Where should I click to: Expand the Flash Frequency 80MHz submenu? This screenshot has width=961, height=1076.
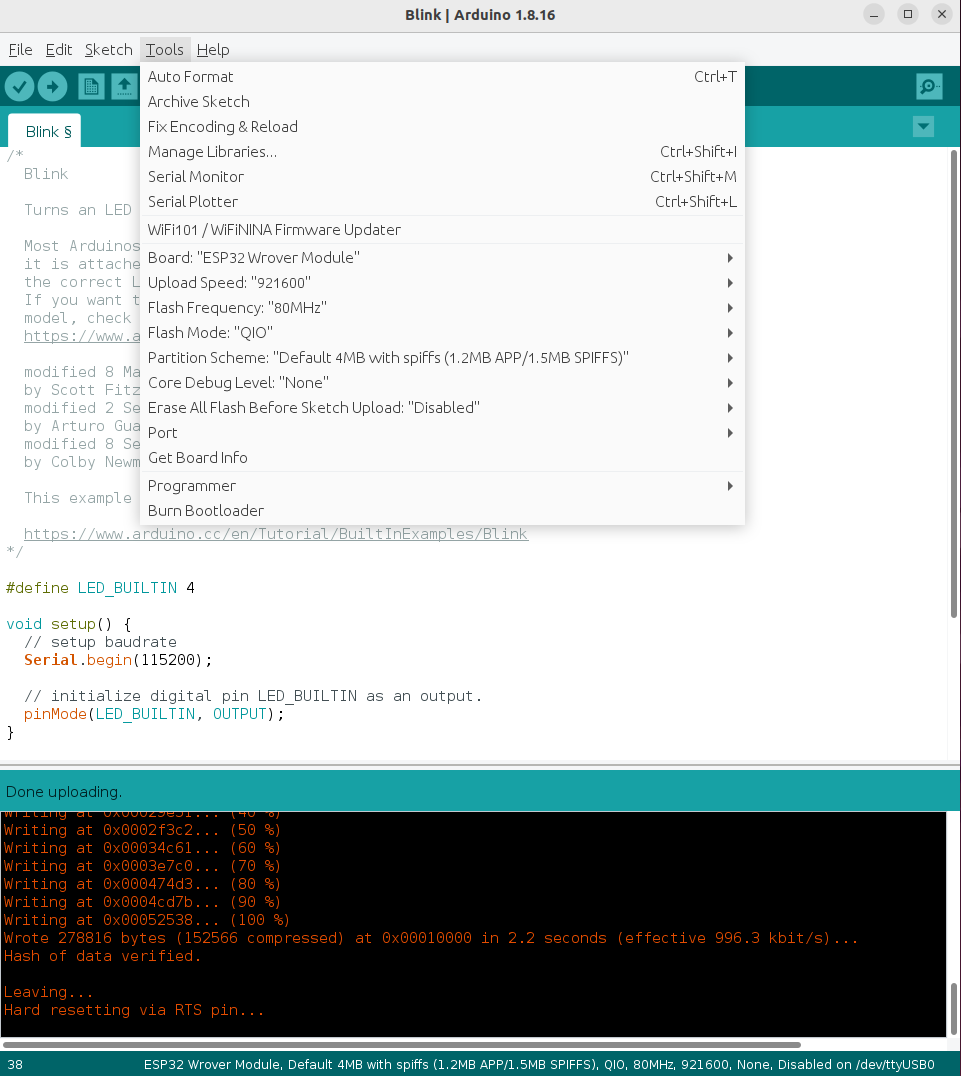coord(442,308)
